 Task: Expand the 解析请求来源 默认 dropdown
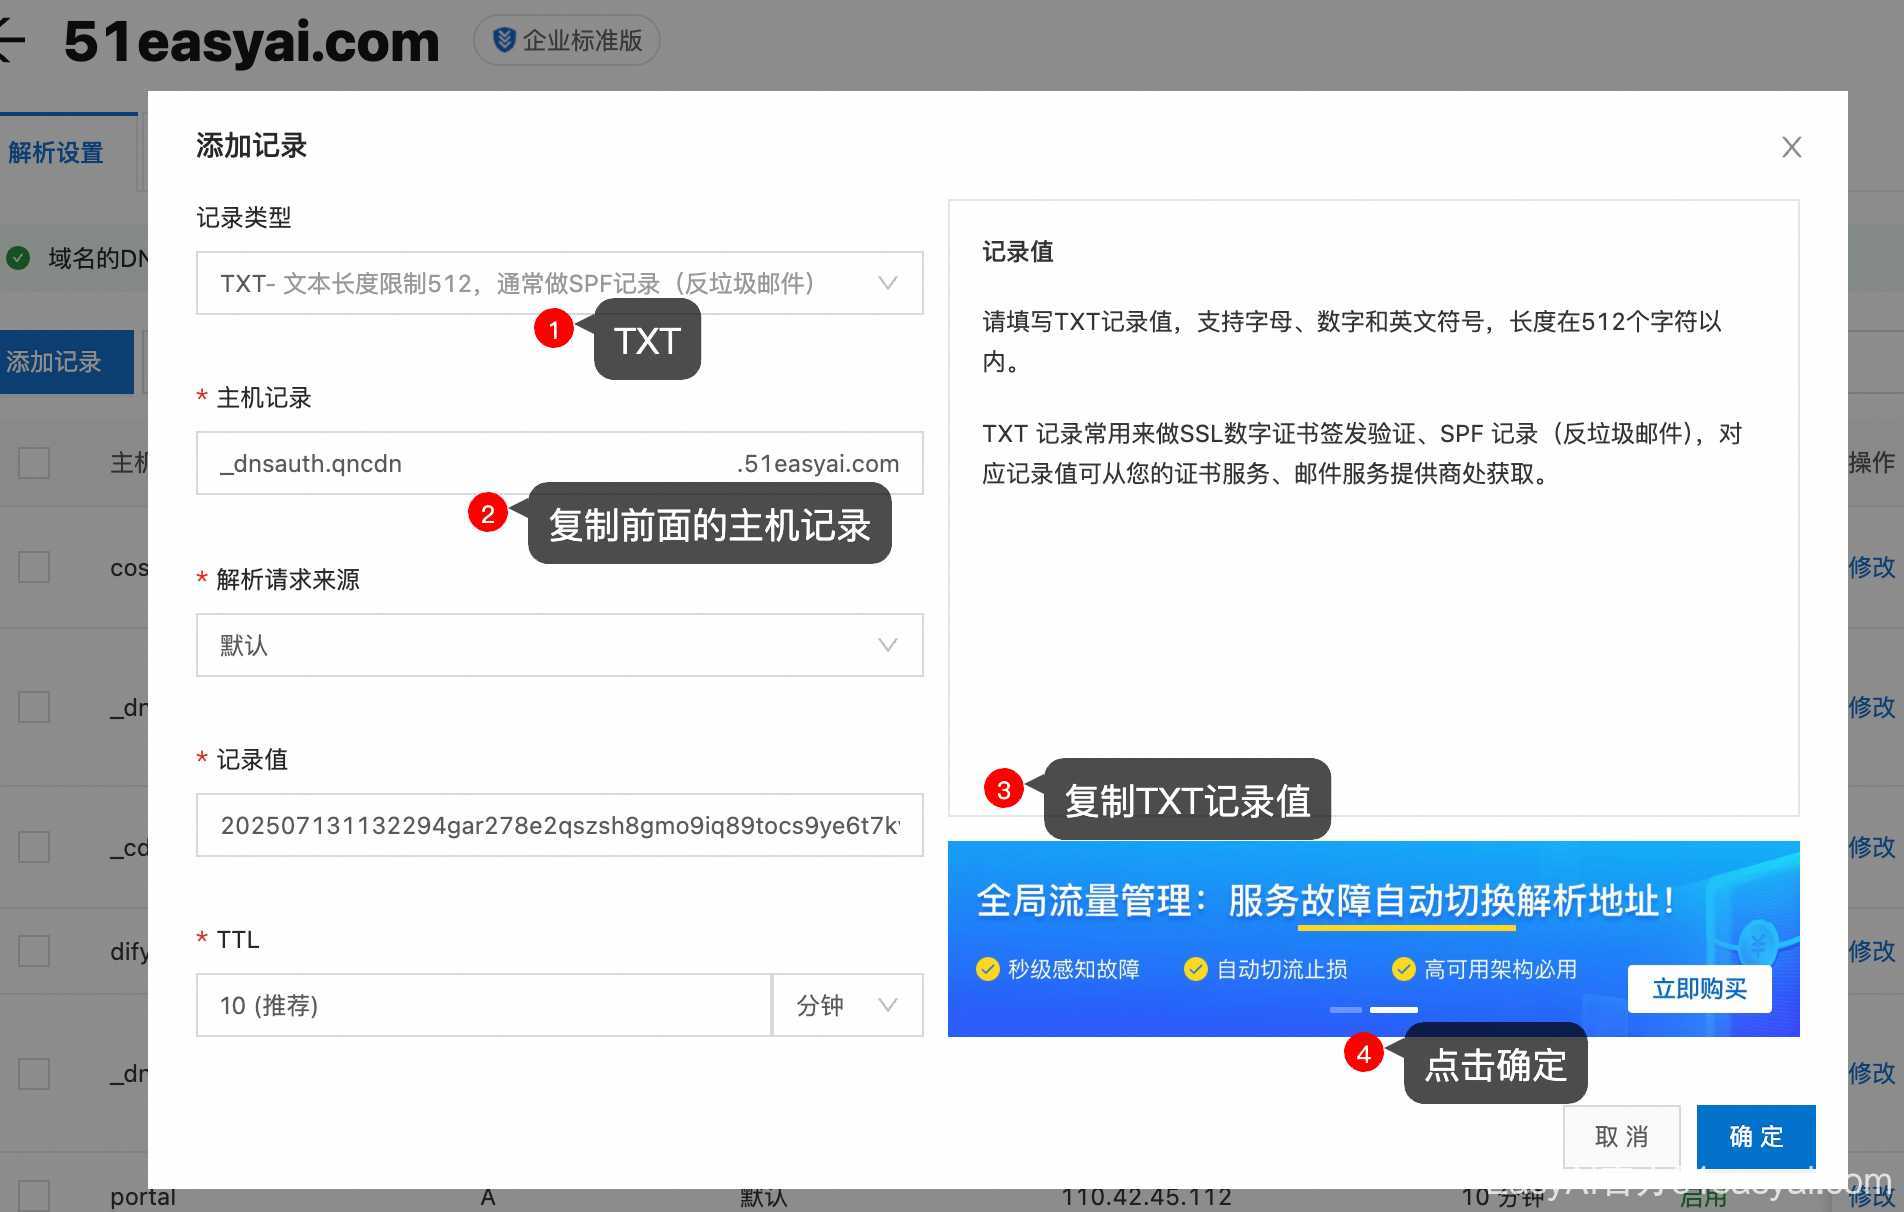pos(559,645)
